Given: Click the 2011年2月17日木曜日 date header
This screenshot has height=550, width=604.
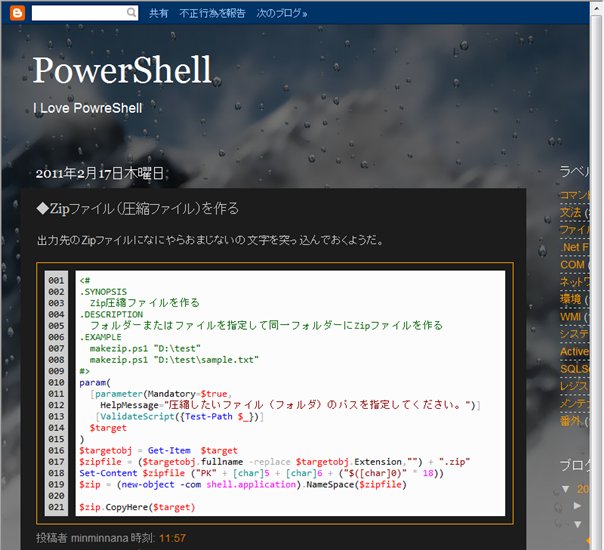Looking at the screenshot, I should [x=100, y=174].
